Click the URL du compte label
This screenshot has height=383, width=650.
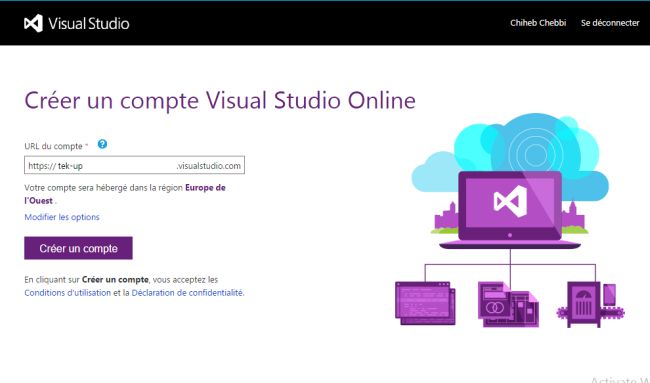pyautogui.click(x=53, y=146)
